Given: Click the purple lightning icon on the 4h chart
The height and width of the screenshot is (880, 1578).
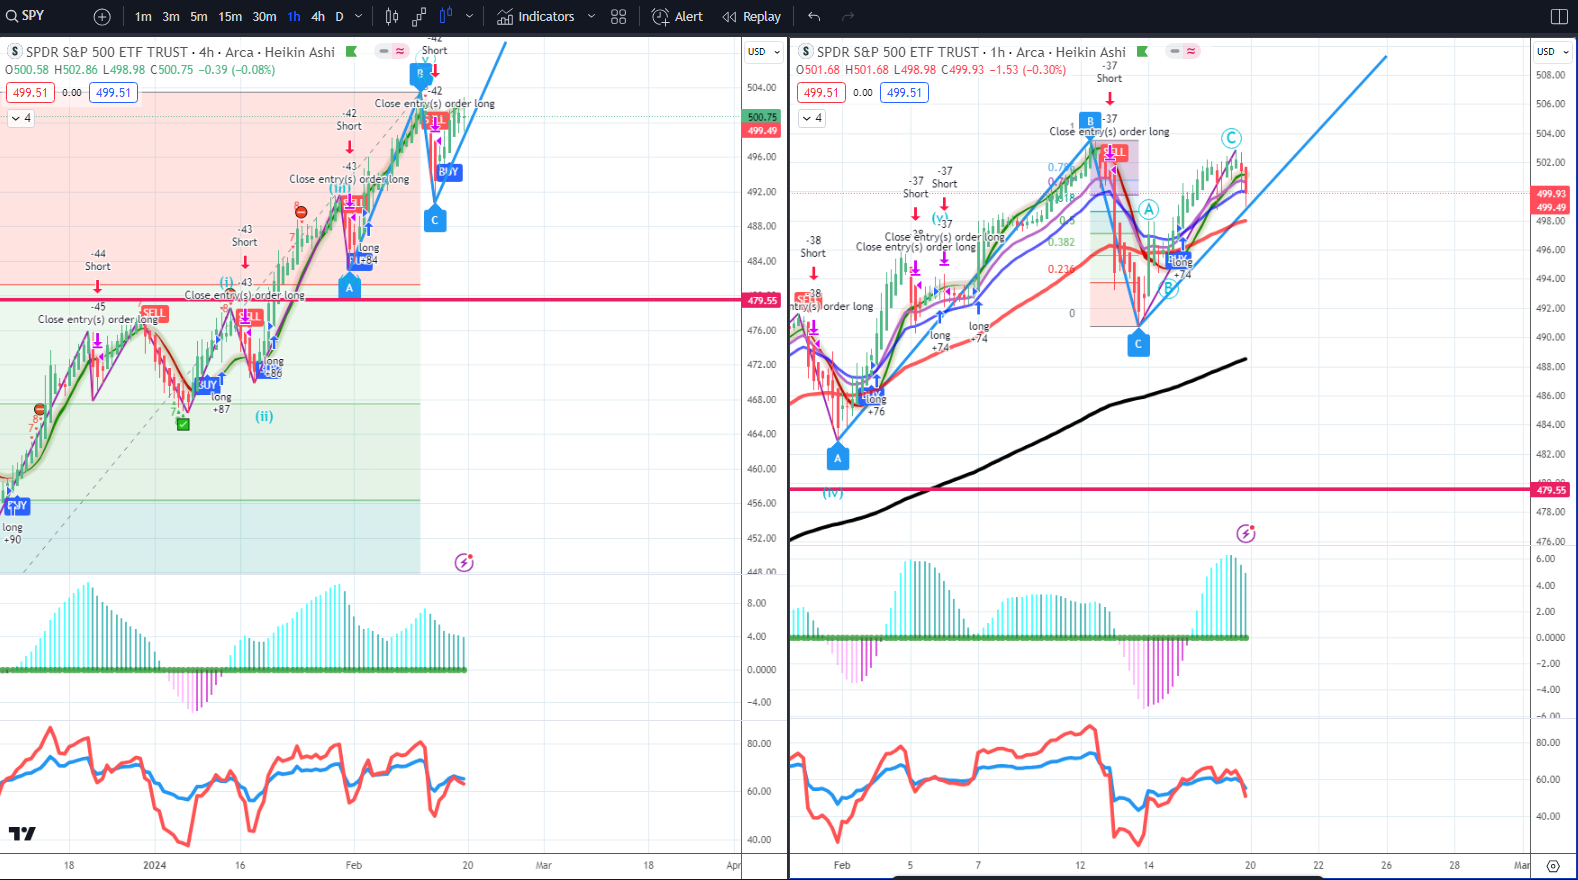Looking at the screenshot, I should click(464, 563).
